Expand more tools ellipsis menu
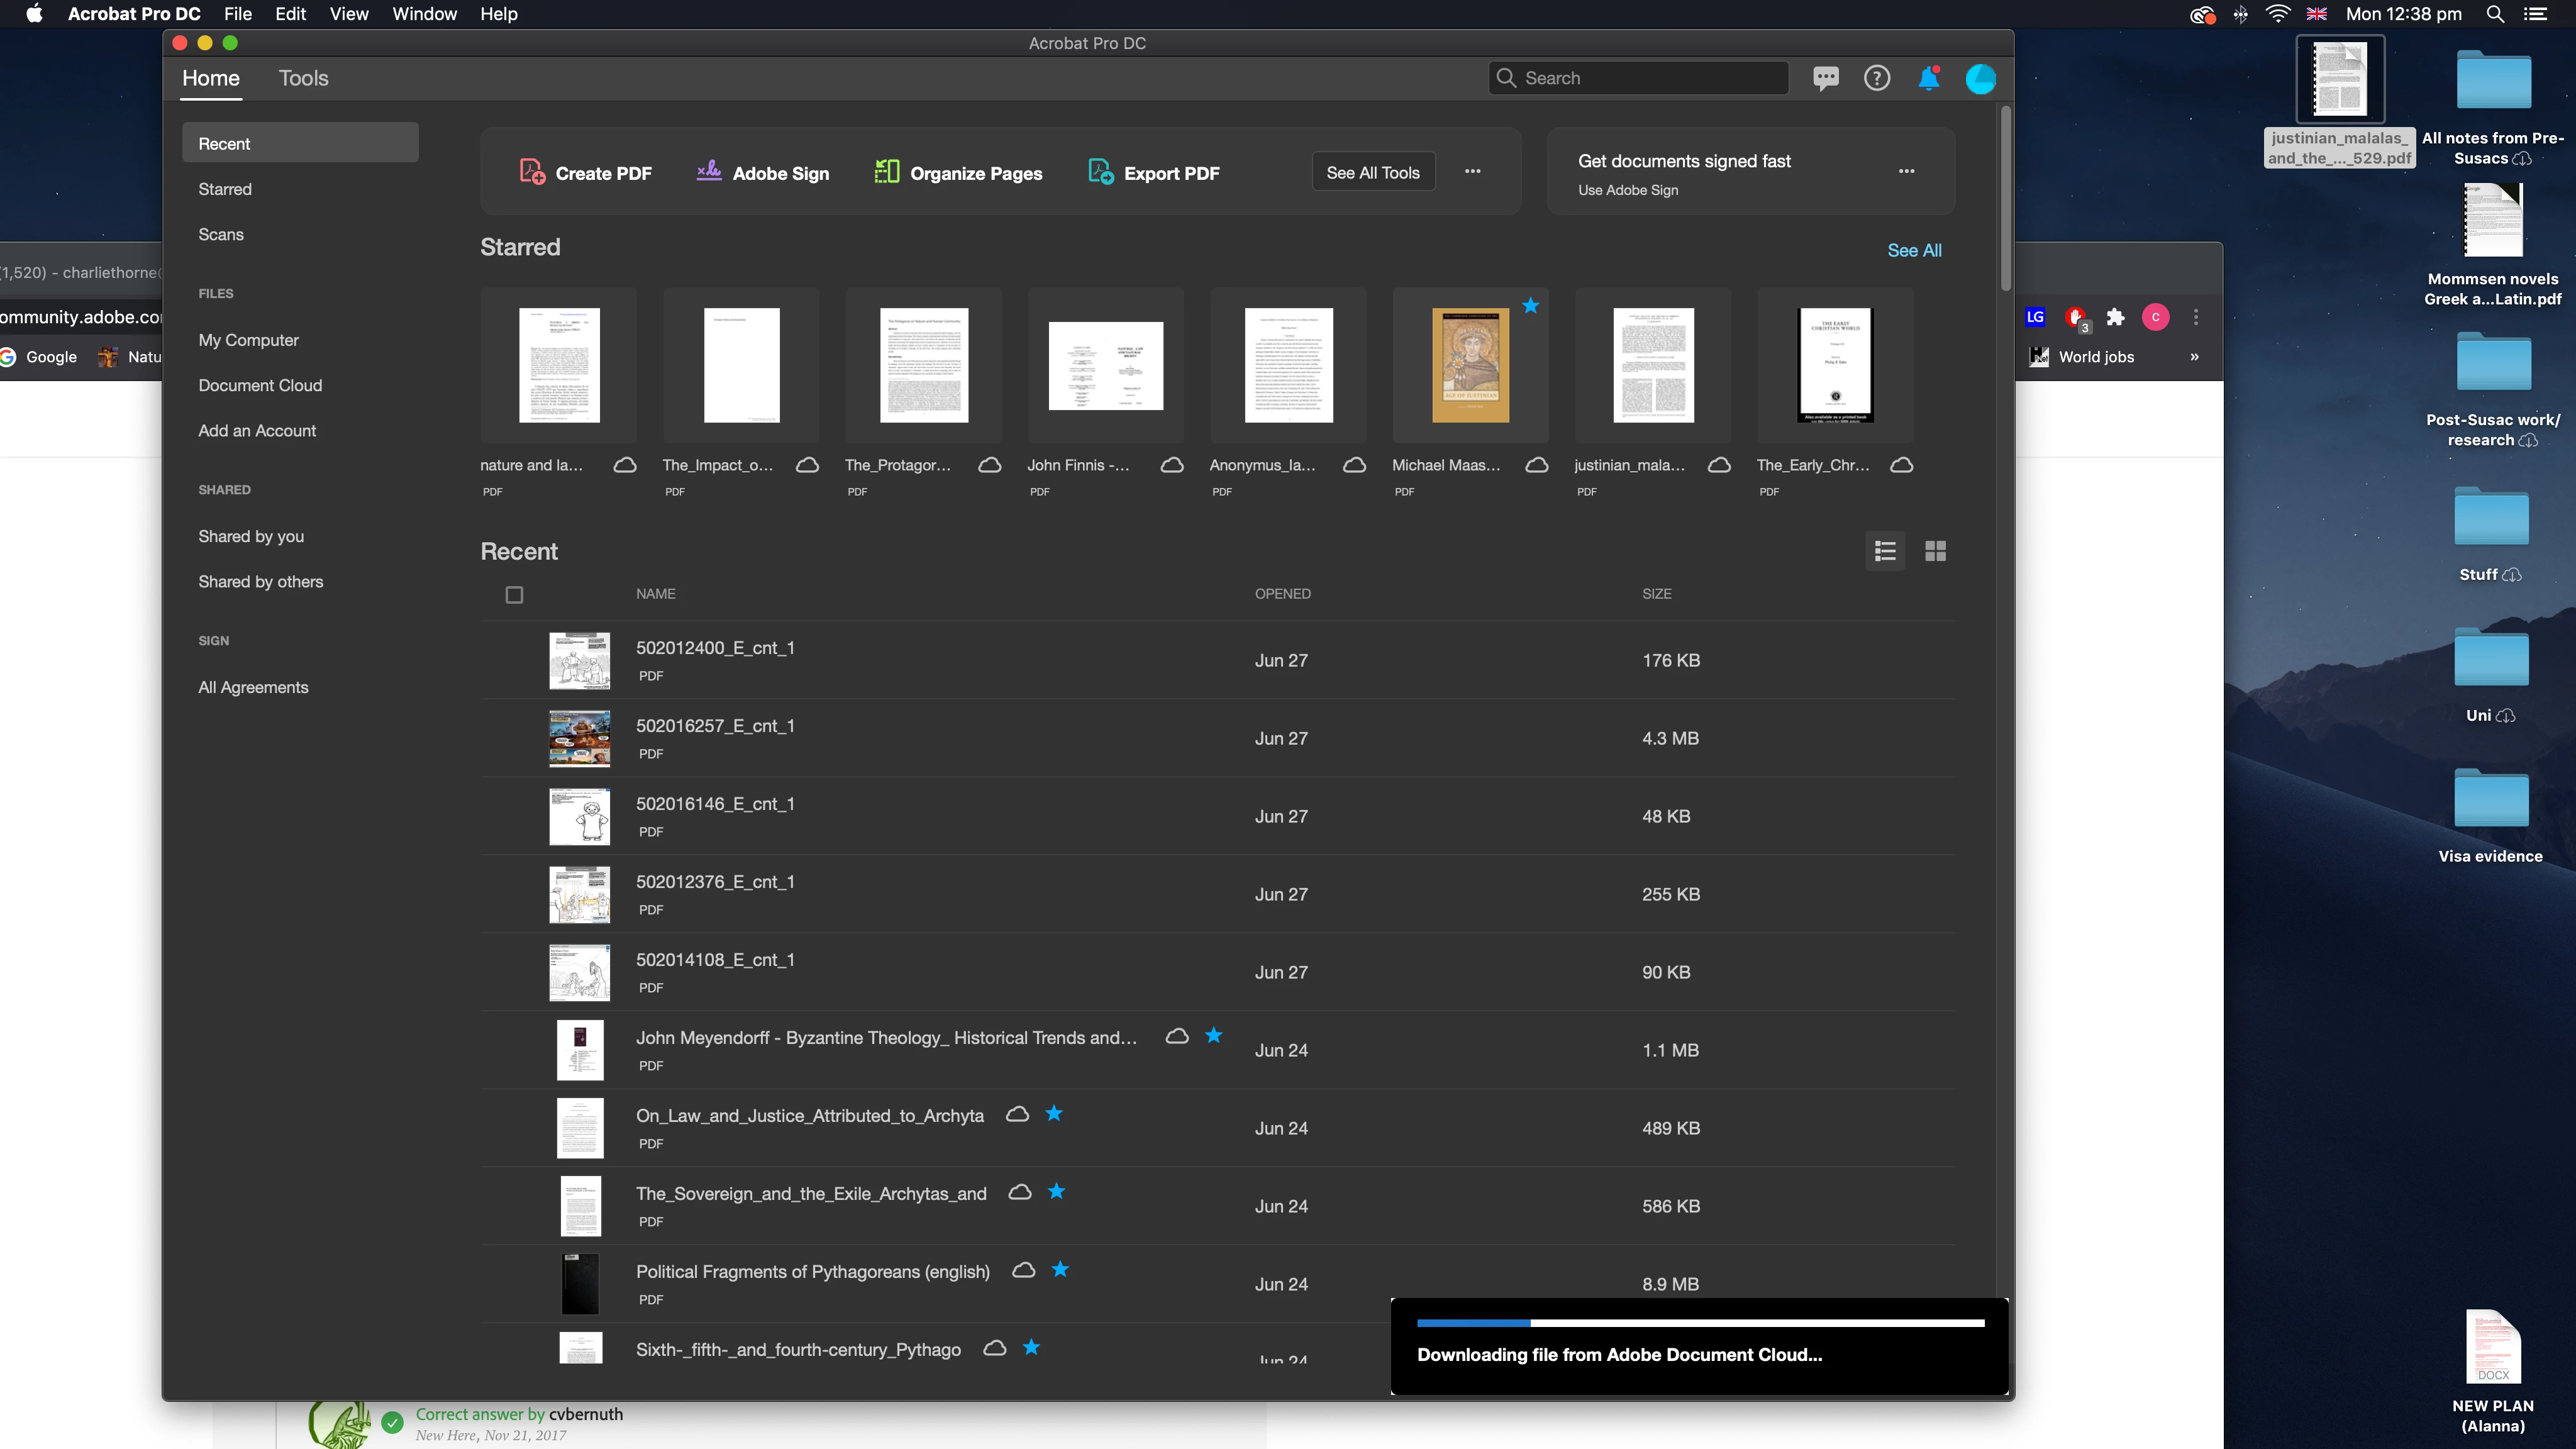The image size is (2576, 1449). tap(1472, 171)
